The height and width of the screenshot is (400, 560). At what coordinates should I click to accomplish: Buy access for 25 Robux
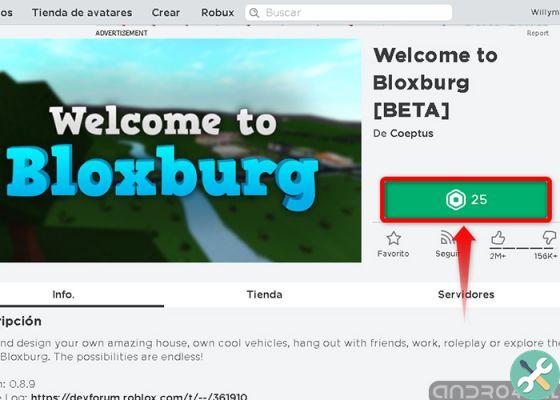pyautogui.click(x=466, y=200)
